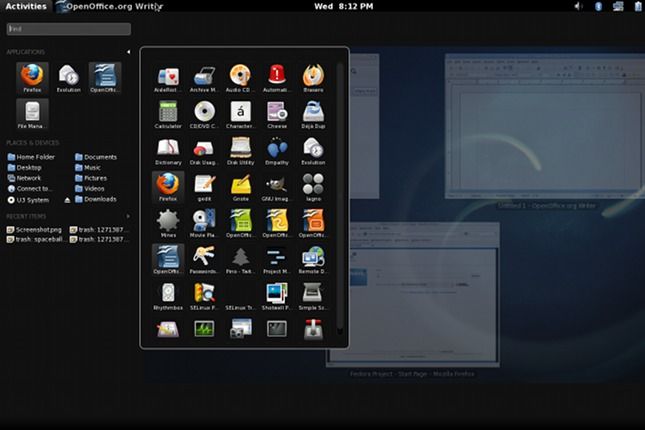Launch Brasero disc burner
This screenshot has height=430, width=645.
tap(313, 79)
